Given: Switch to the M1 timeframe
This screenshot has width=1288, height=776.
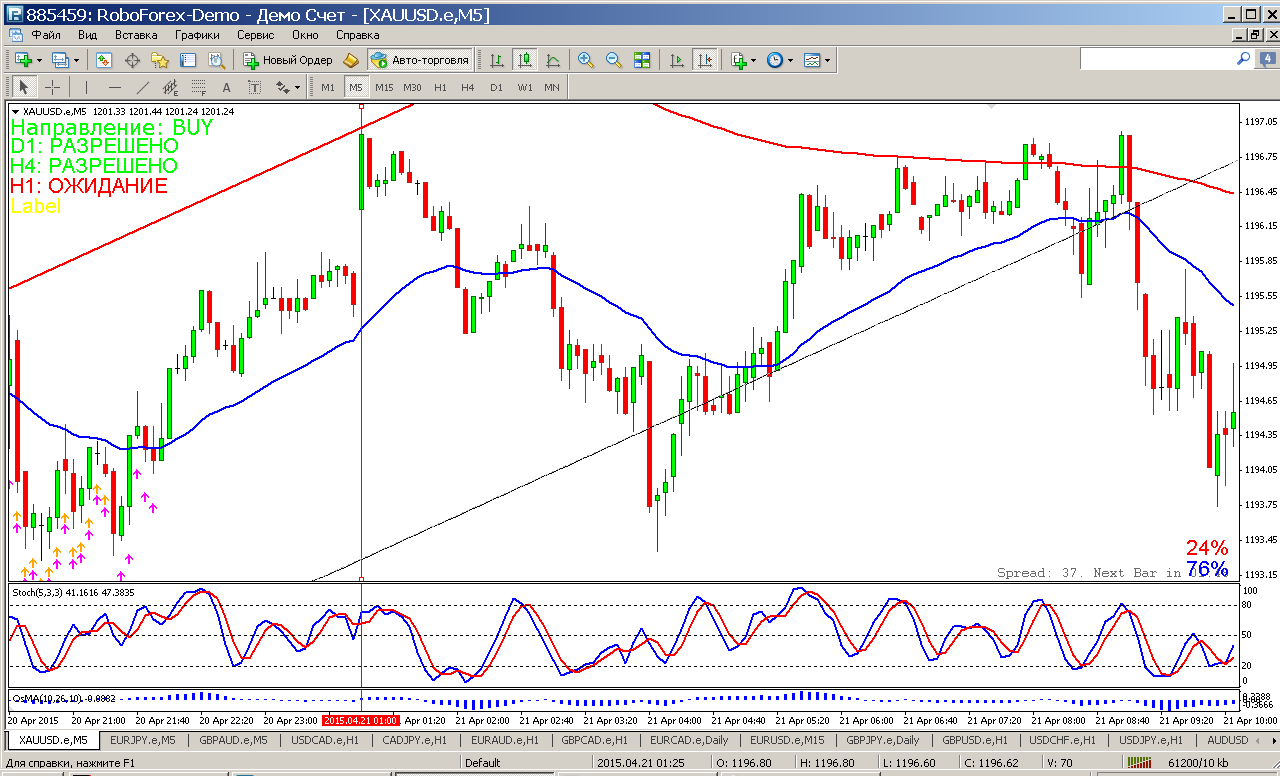Looking at the screenshot, I should [x=328, y=87].
